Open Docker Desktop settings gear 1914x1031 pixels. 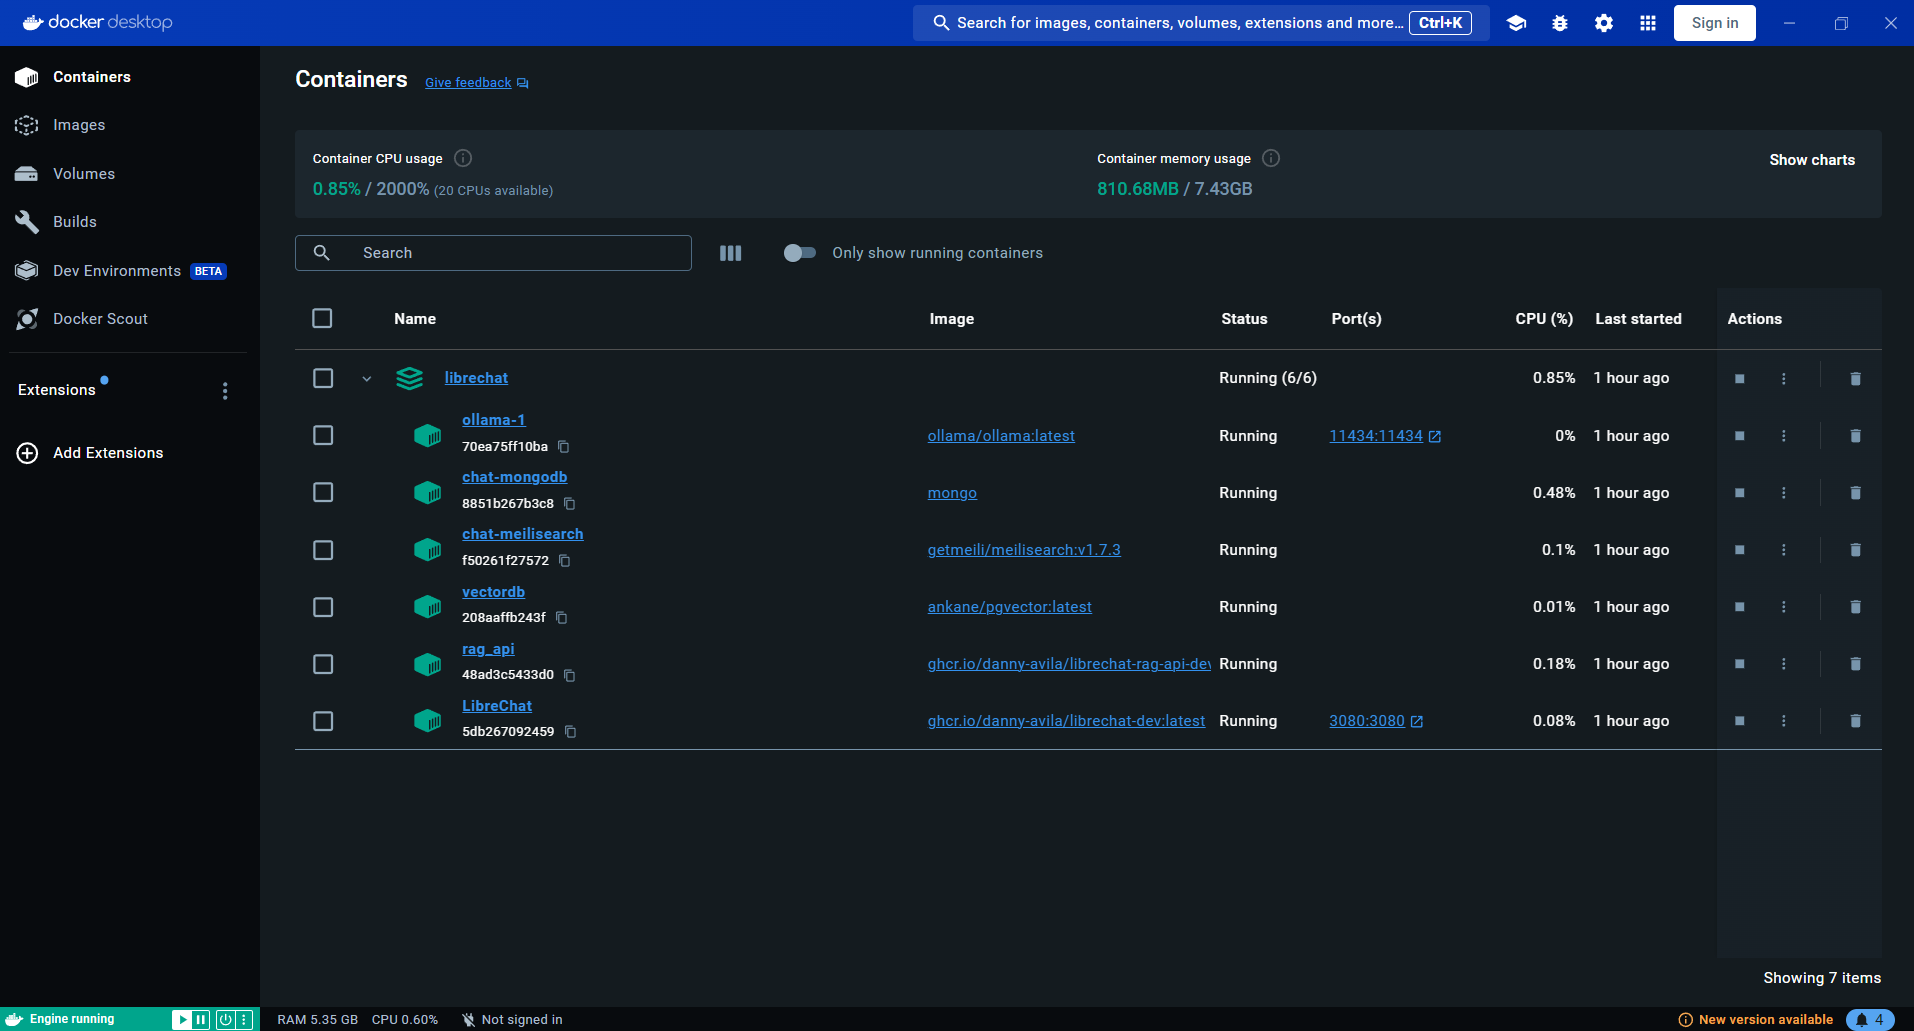(1604, 23)
